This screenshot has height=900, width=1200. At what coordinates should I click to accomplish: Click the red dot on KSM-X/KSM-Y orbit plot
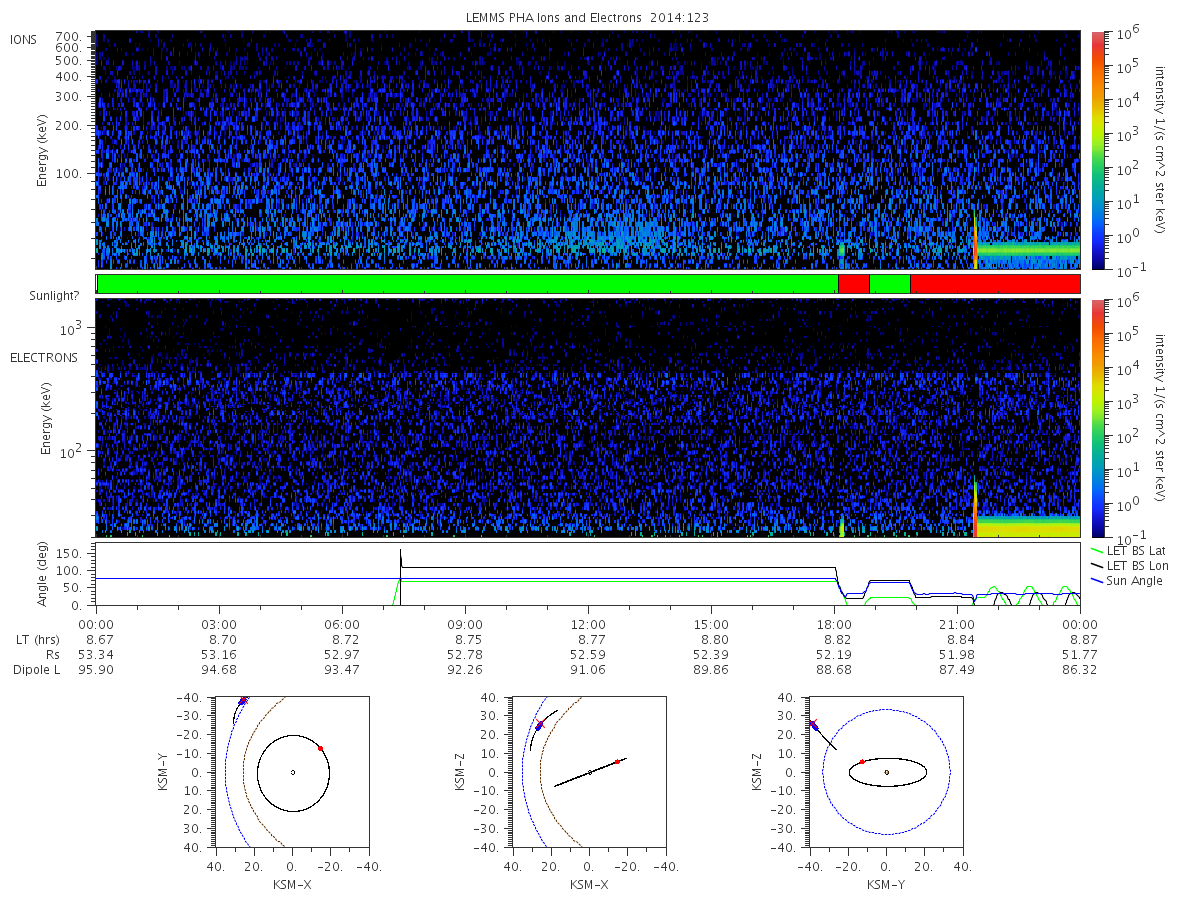(320, 748)
